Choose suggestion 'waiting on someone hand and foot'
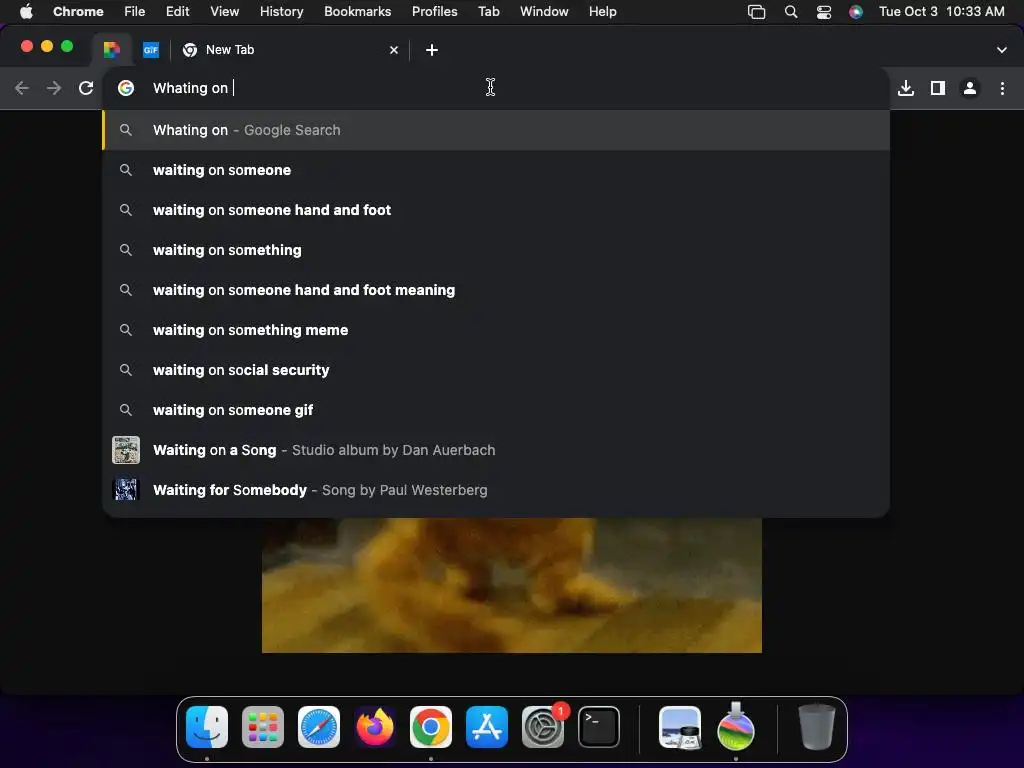The image size is (1024, 768). 496,210
